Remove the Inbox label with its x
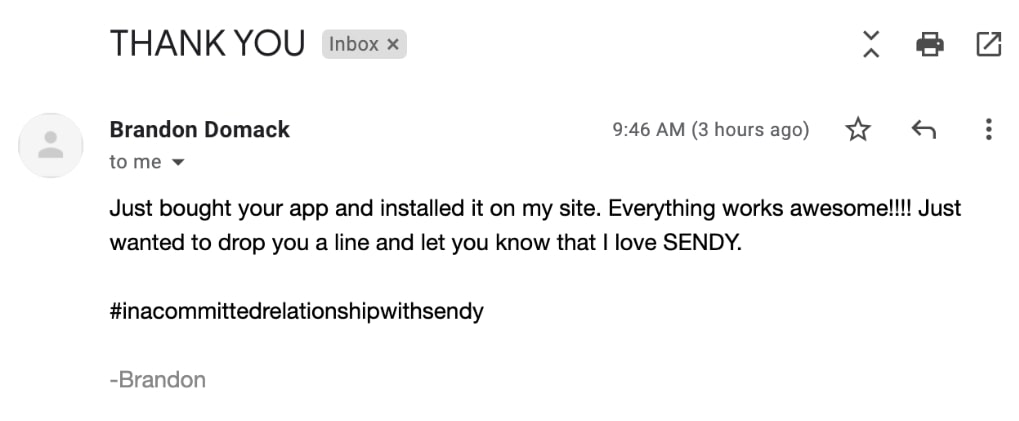 pos(392,44)
